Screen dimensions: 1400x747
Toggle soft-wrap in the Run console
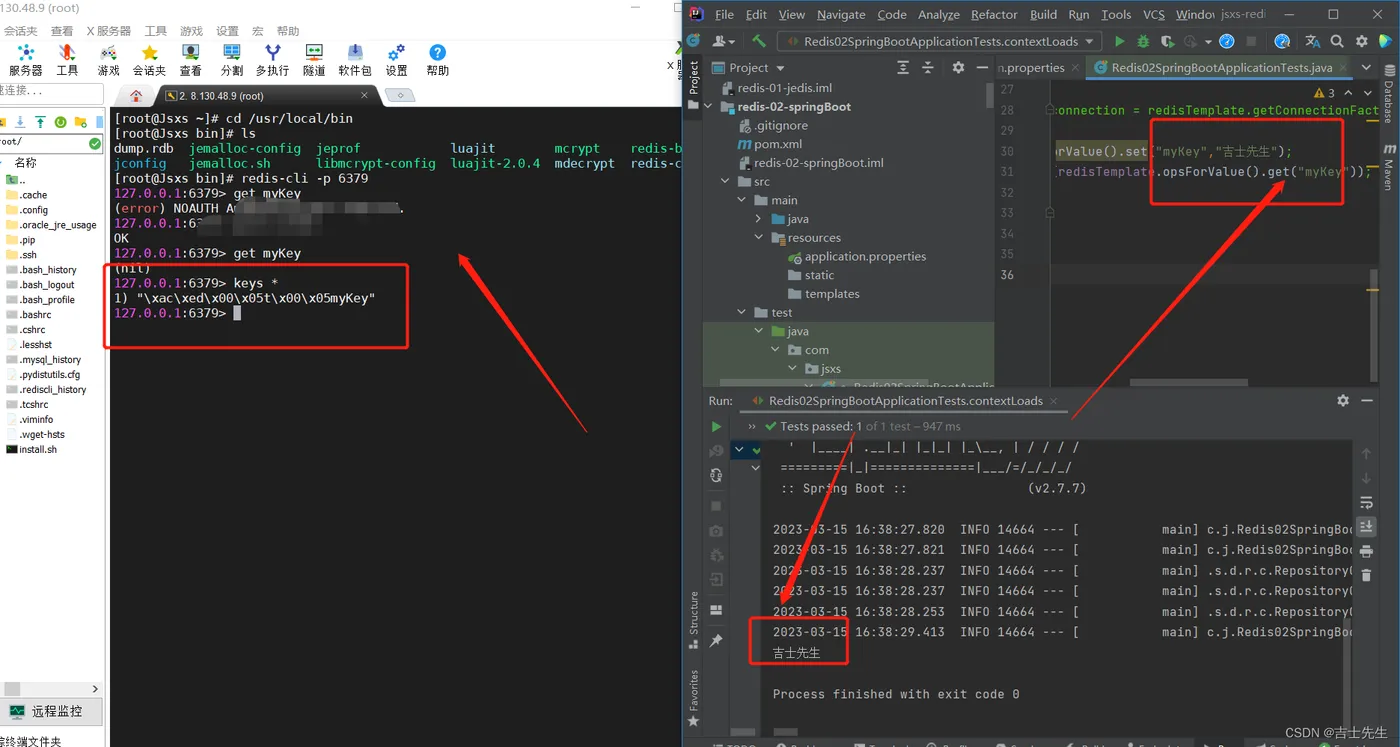(x=1366, y=502)
